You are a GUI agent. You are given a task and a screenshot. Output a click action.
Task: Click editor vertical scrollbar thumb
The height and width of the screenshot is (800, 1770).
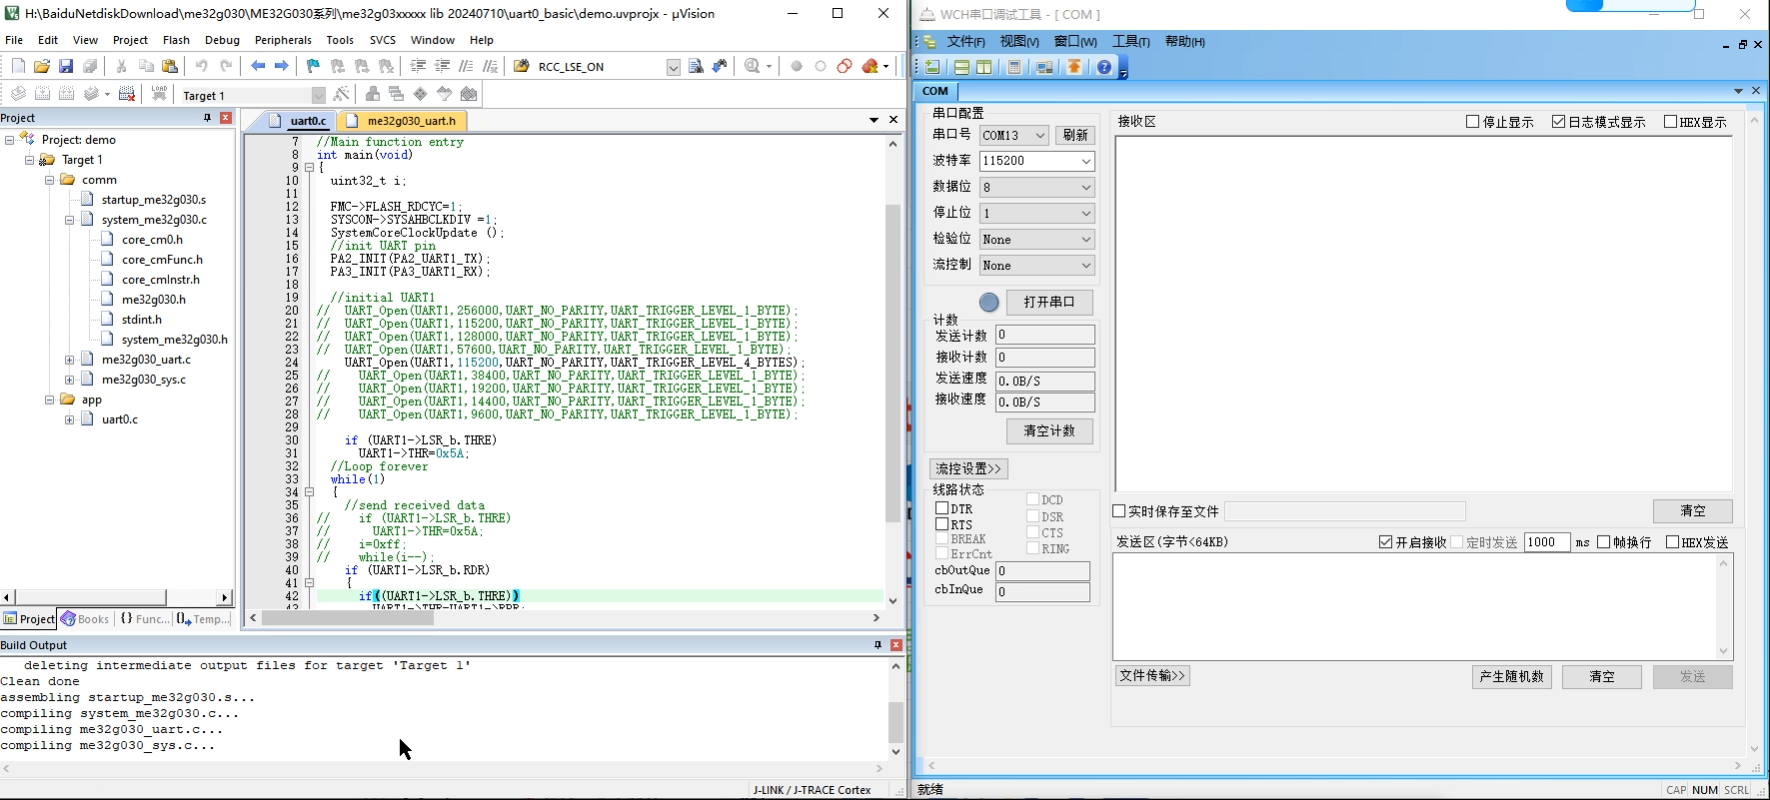tap(893, 363)
